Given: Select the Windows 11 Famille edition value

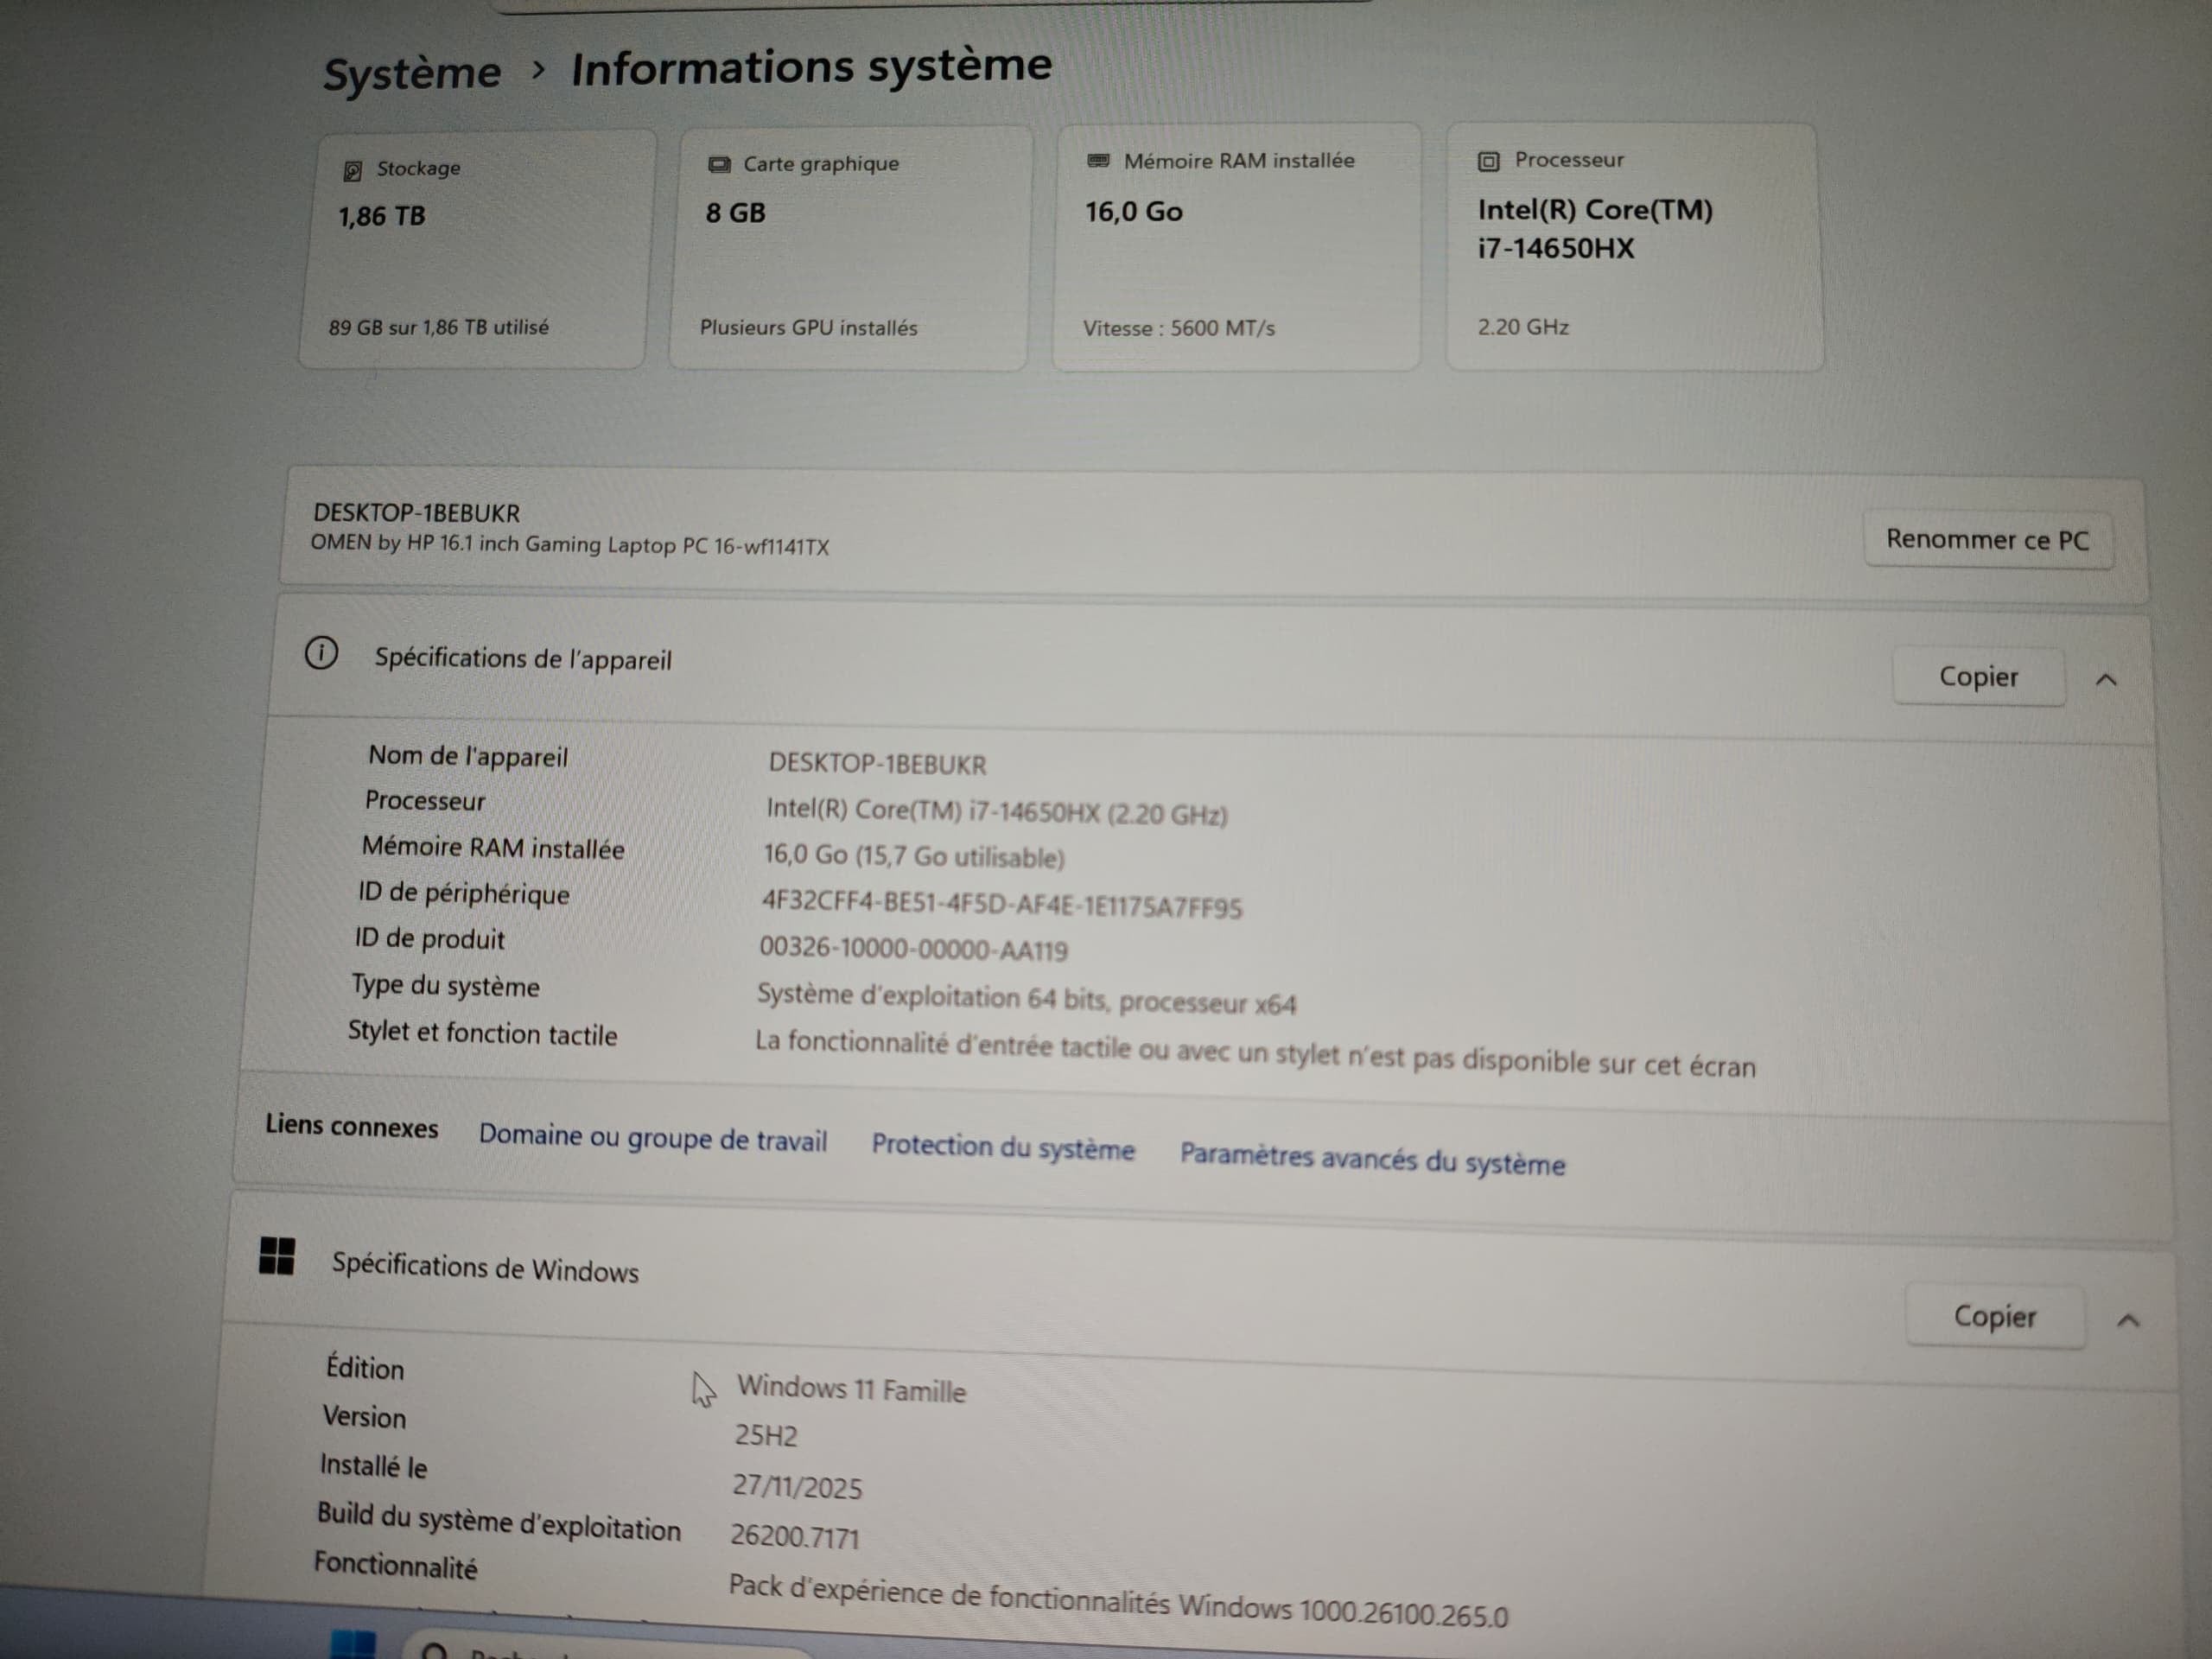Looking at the screenshot, I should pos(852,1388).
